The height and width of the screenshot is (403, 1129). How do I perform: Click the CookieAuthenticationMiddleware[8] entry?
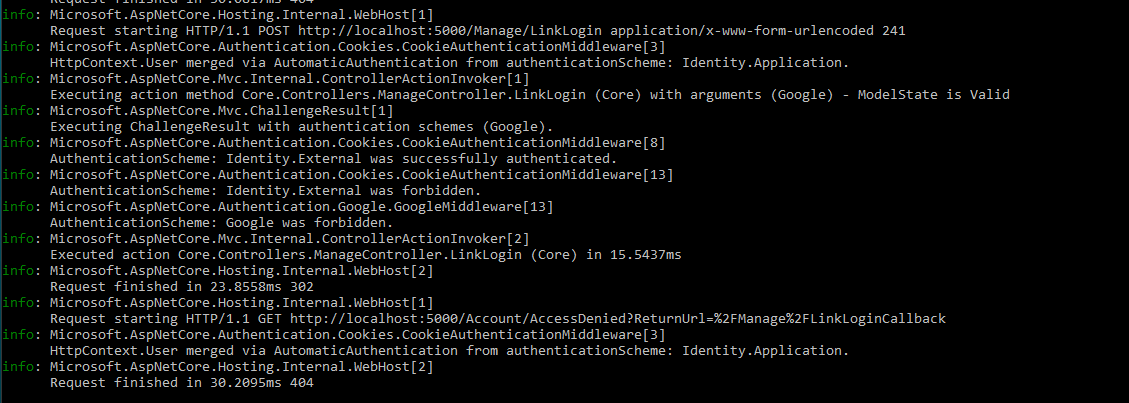click(357, 142)
